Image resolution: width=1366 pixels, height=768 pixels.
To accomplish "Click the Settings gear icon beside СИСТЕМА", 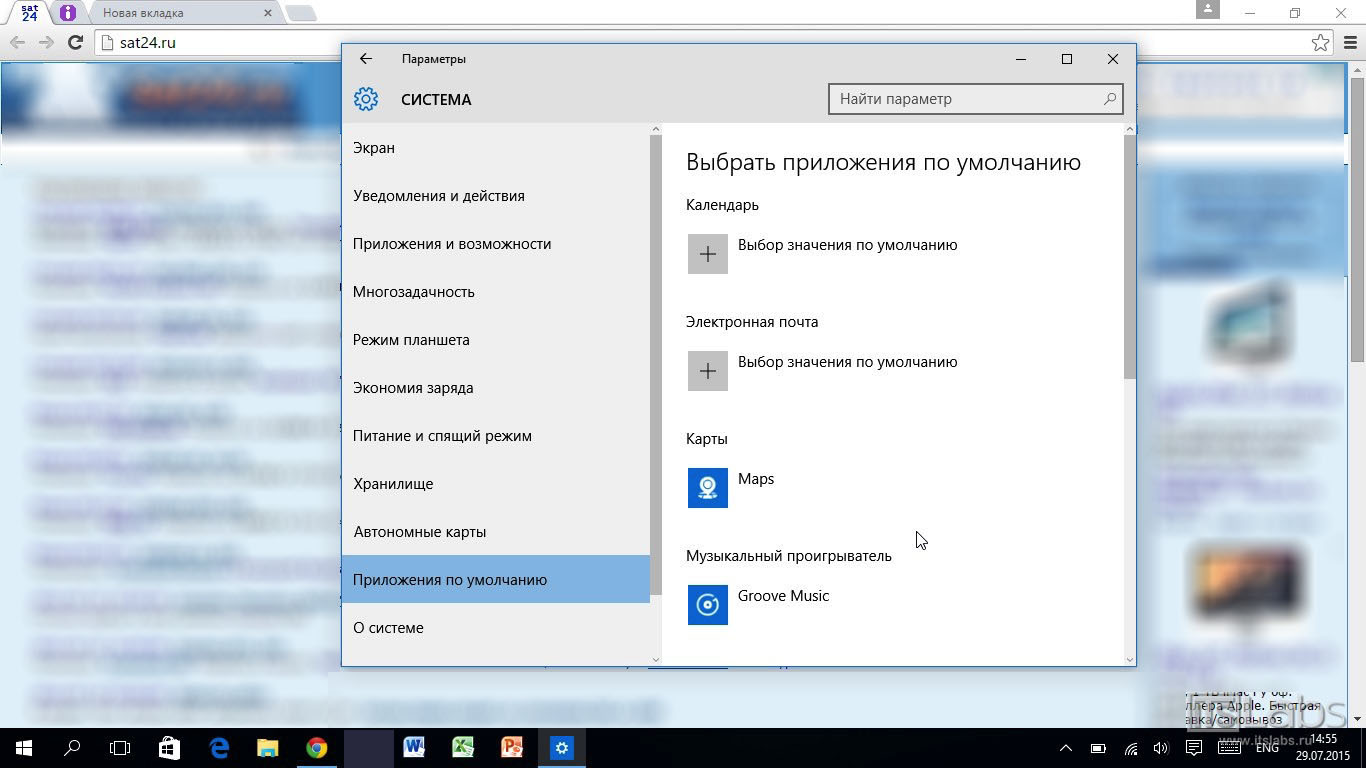I will tap(366, 99).
